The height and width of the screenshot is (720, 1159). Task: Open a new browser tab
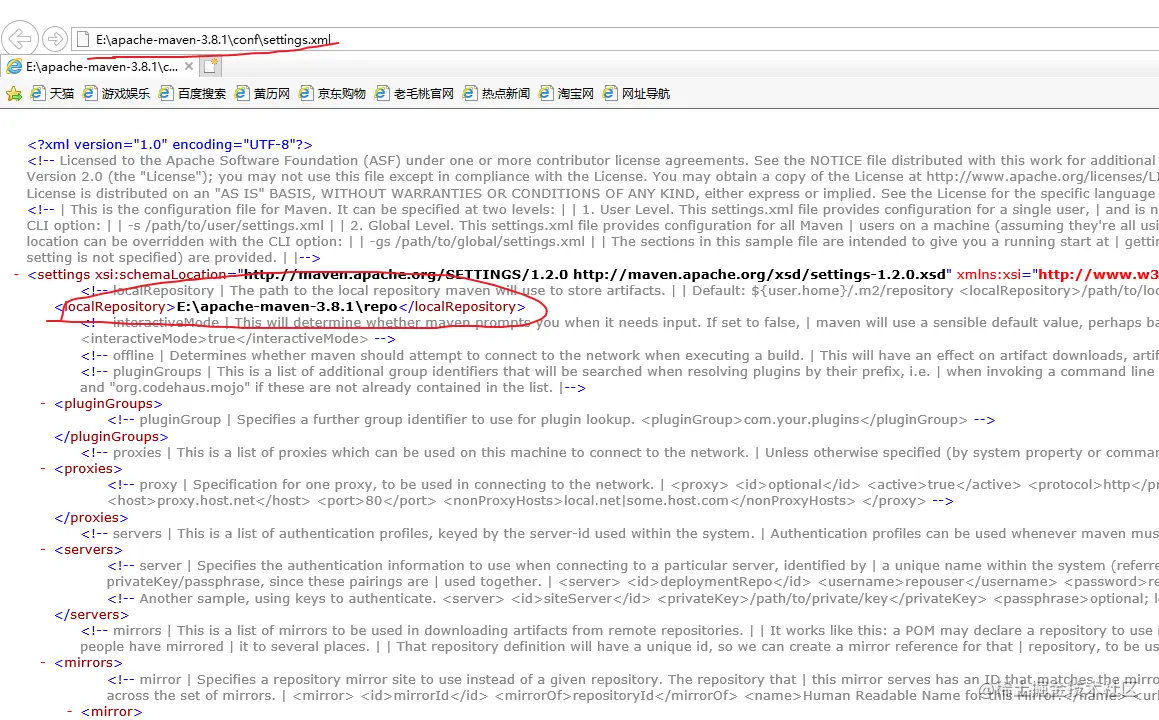210,64
